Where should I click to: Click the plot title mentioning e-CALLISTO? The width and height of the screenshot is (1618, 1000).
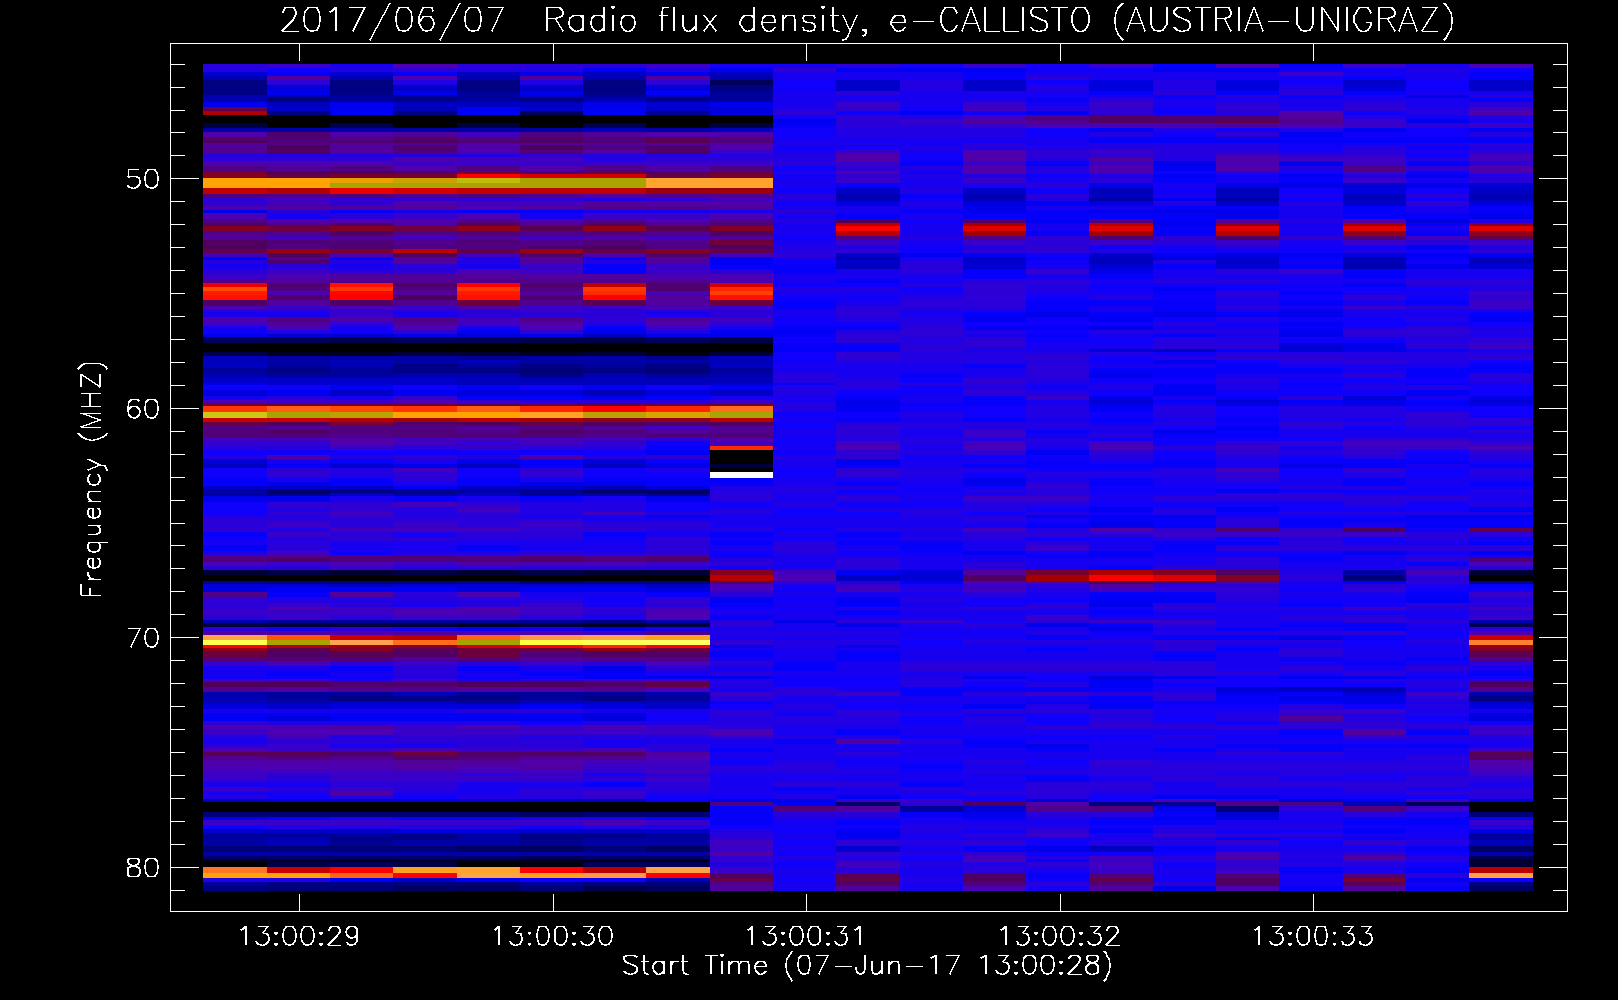click(867, 20)
